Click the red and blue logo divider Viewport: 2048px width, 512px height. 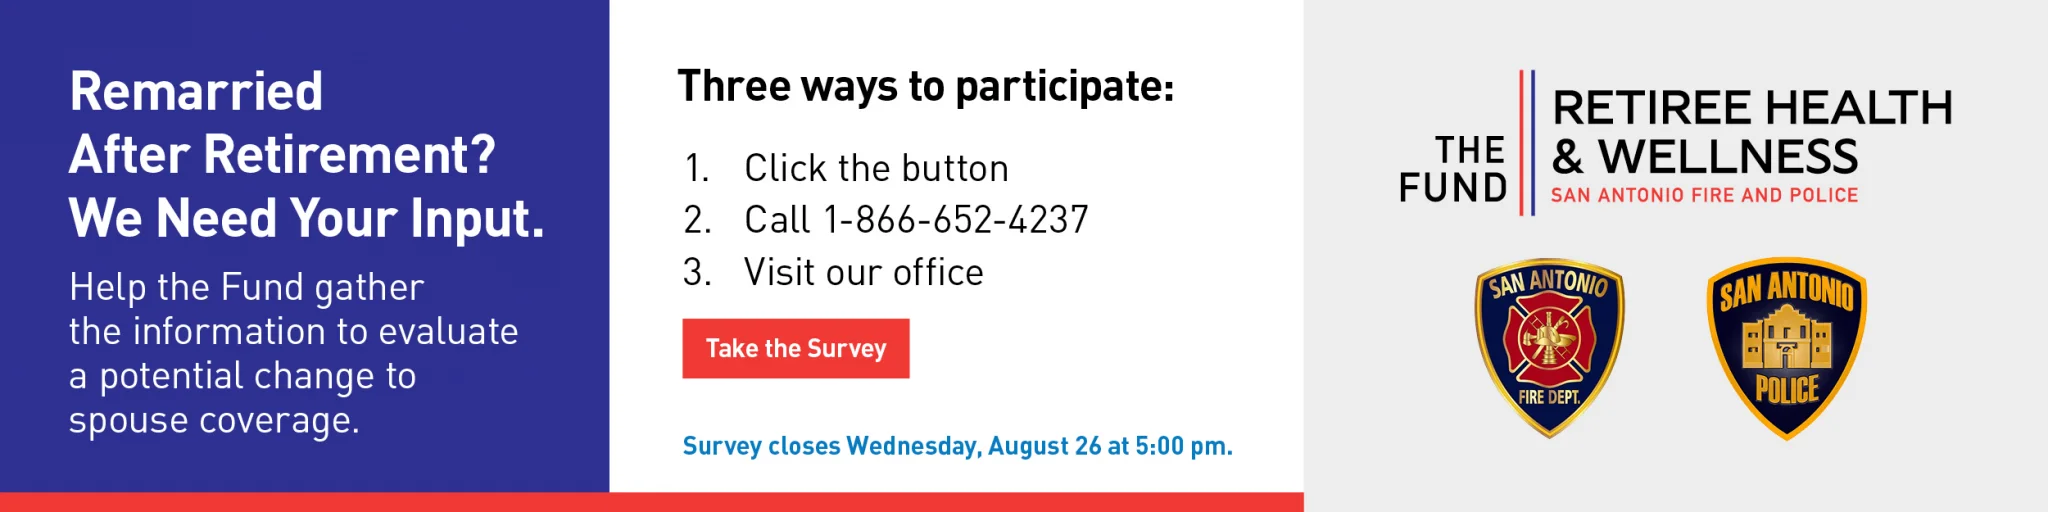click(x=1527, y=143)
